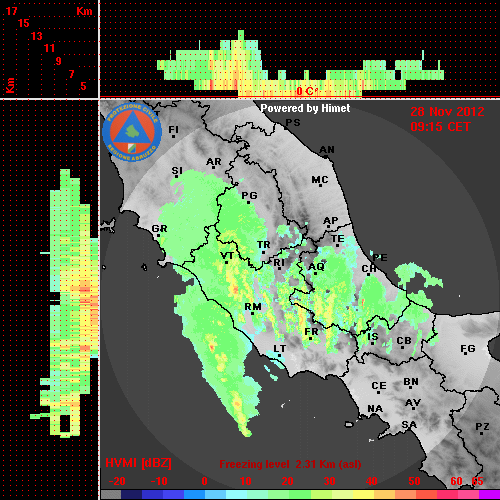This screenshot has width=500, height=500.
Task: Click the PZ city label on map
Action: point(482,427)
